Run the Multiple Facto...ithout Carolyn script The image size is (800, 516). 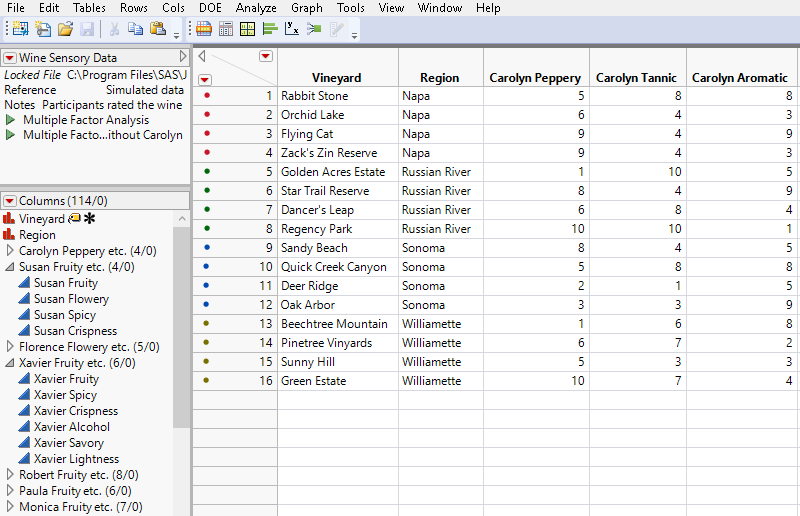tap(10, 135)
